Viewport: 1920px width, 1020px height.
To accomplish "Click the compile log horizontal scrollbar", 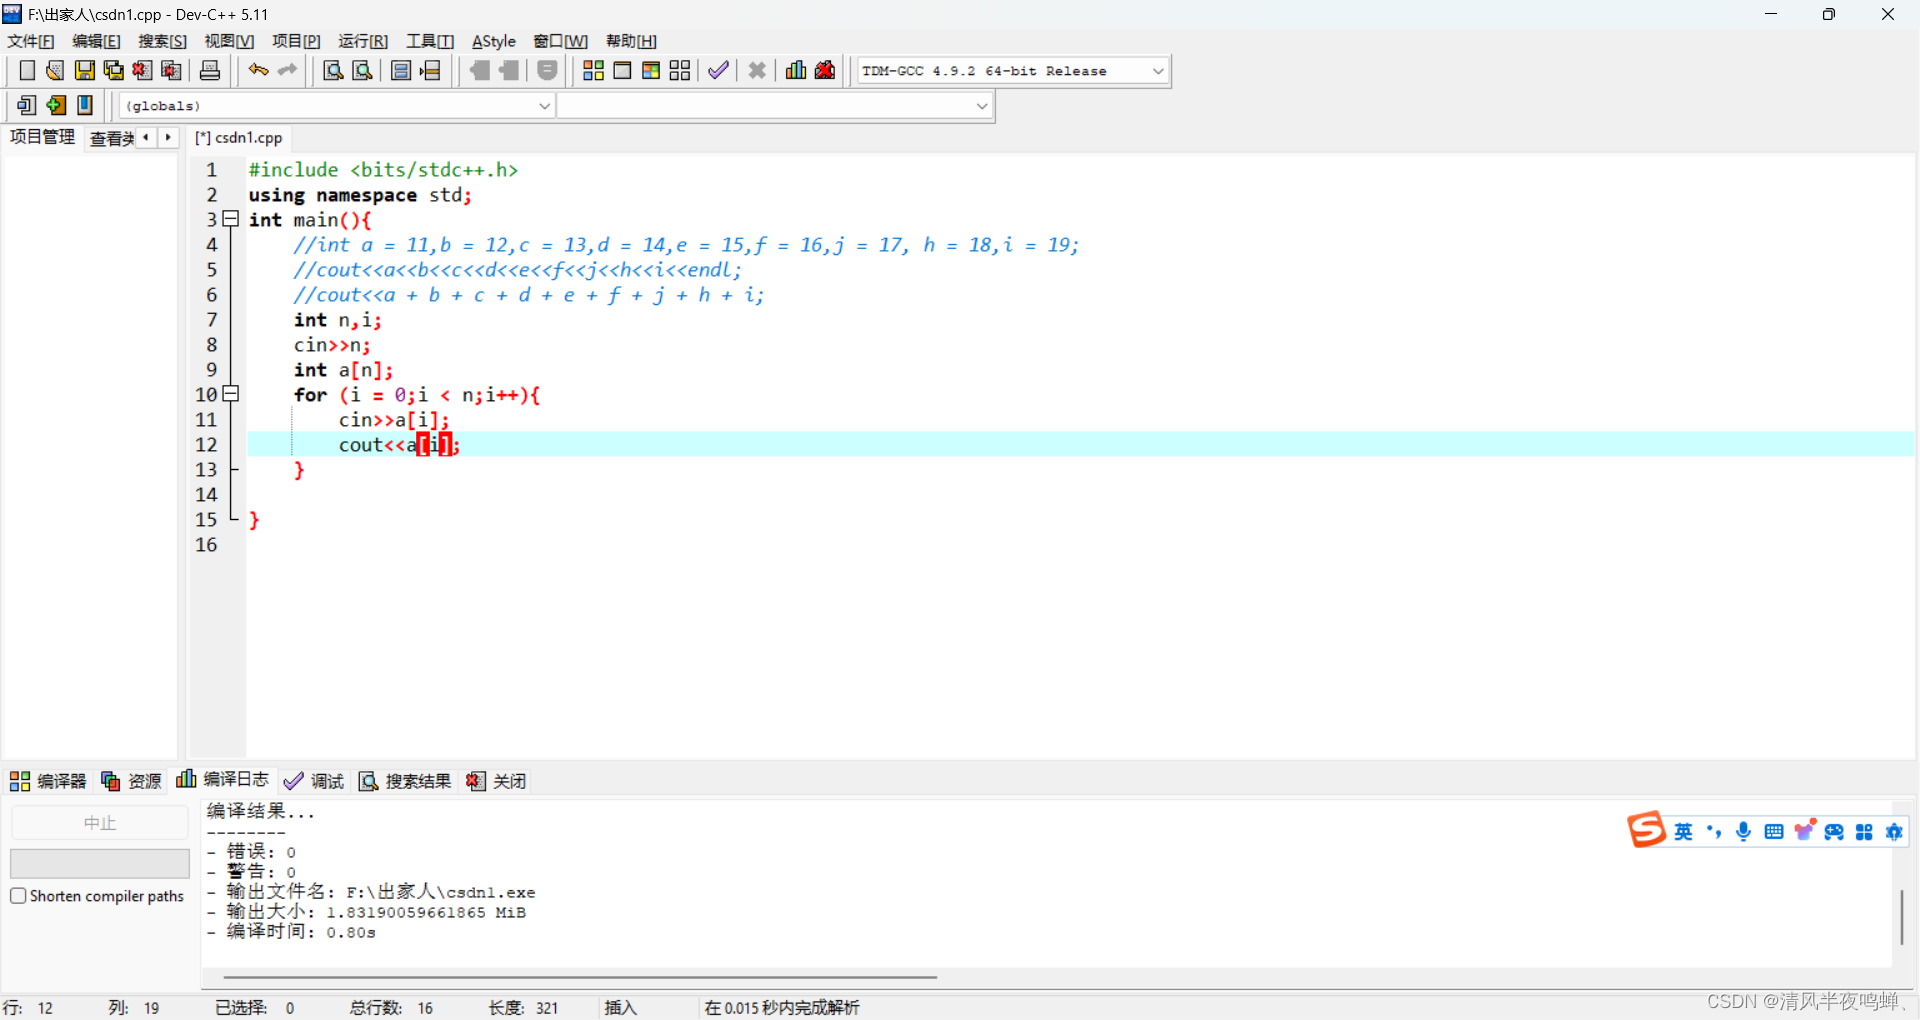I will [x=580, y=977].
